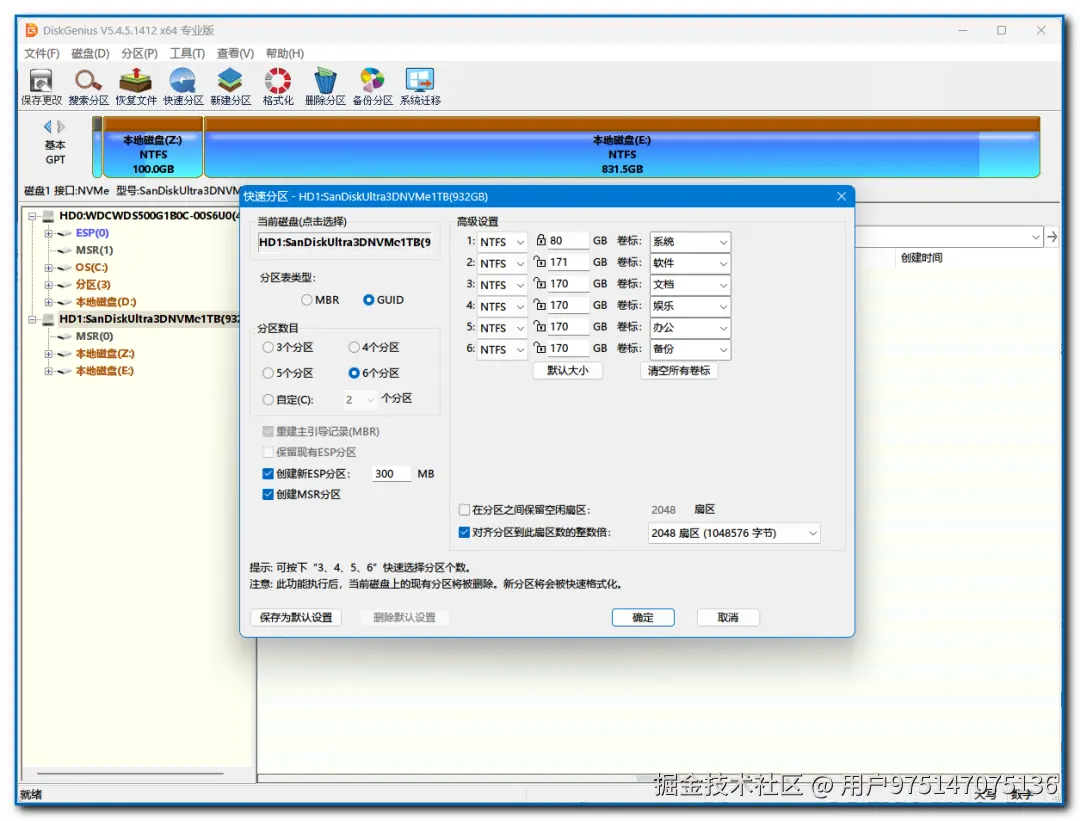The height and width of the screenshot is (821, 1080).
Task: Click Clear All Labels (清空所有卷标) button
Action: [x=679, y=371]
